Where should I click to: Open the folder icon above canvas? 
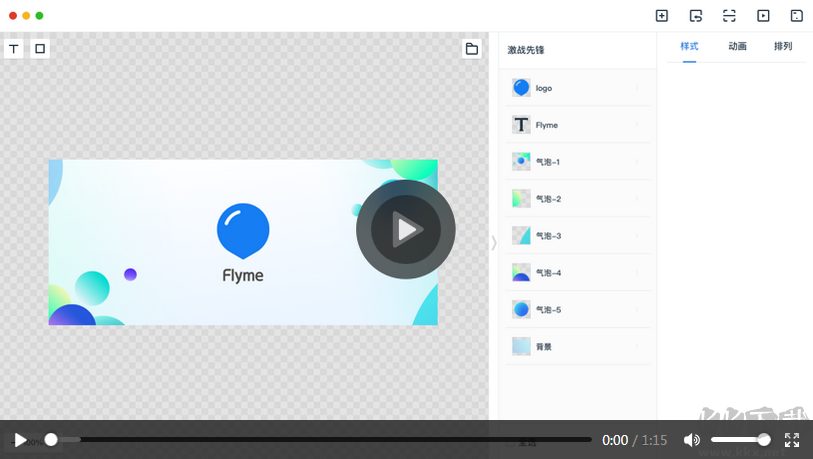tap(471, 49)
